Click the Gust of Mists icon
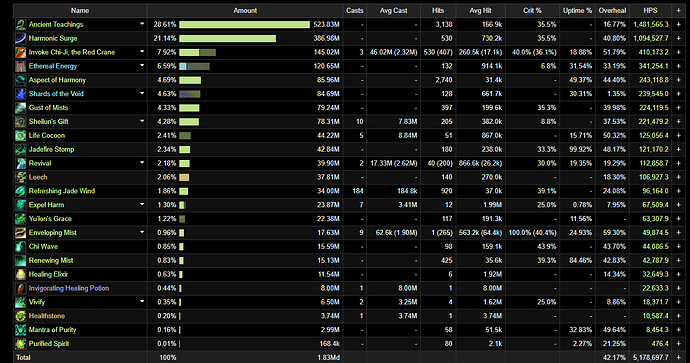The height and width of the screenshot is (363, 690). coord(21,108)
